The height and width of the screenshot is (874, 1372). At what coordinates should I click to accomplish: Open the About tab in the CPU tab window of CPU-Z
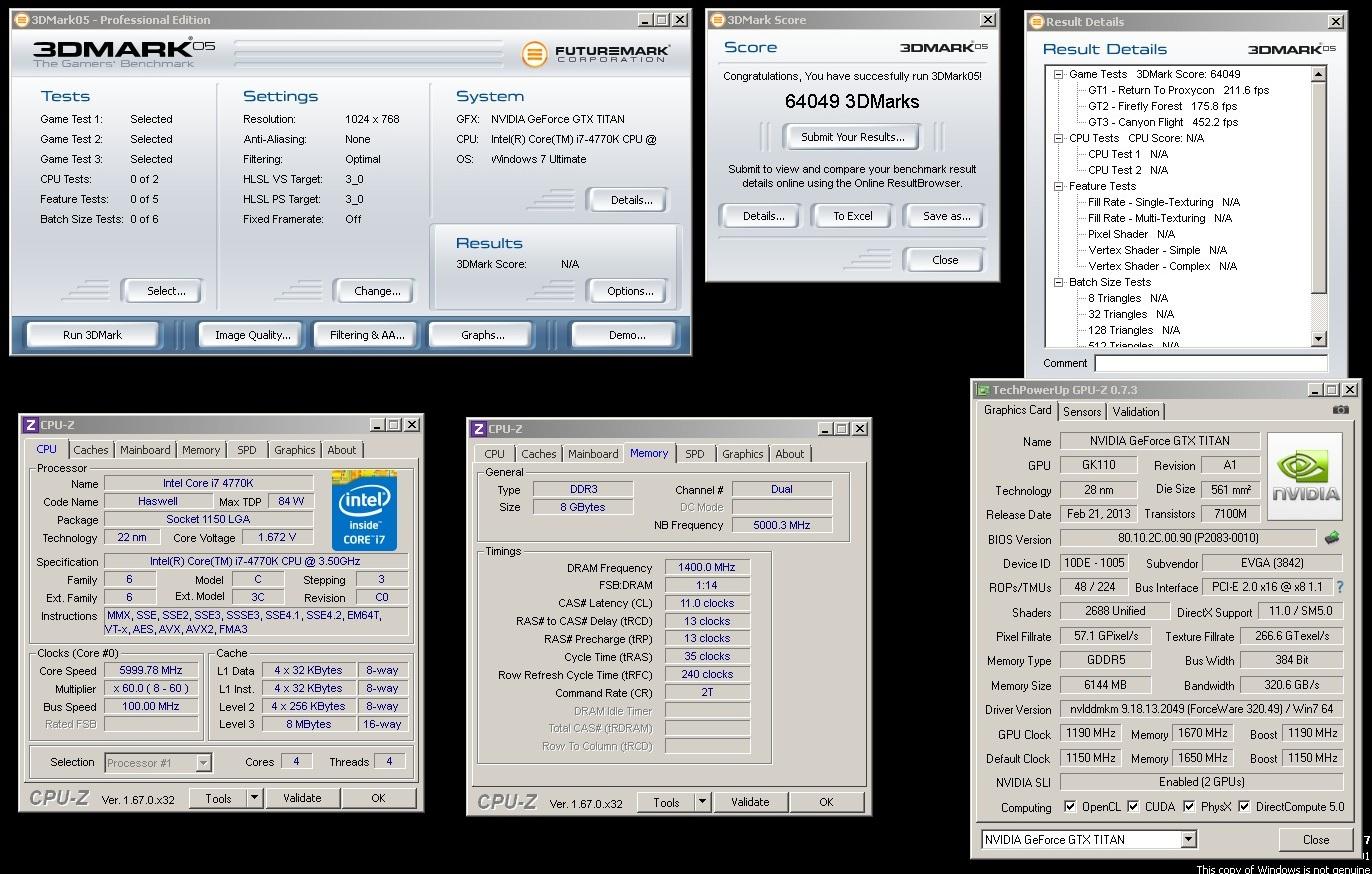342,450
